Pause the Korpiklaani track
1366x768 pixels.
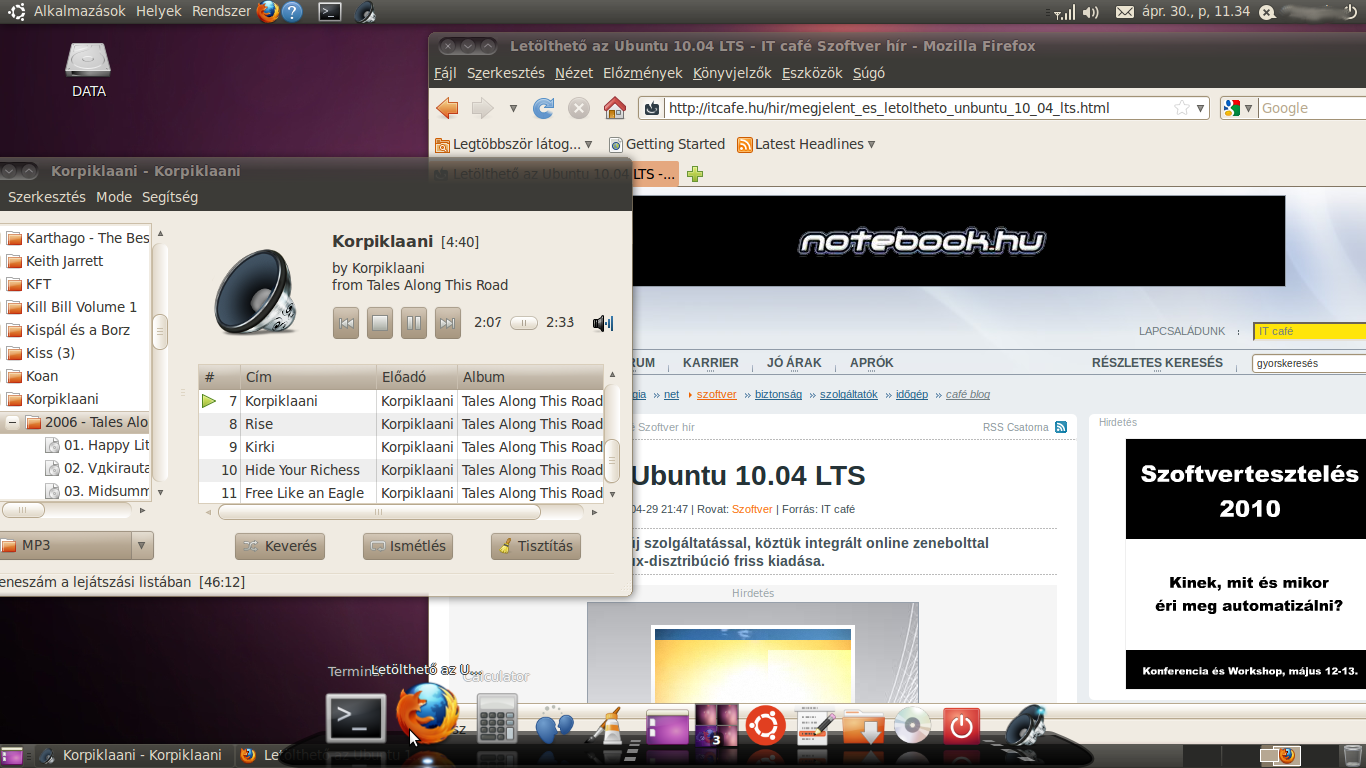pyautogui.click(x=413, y=323)
